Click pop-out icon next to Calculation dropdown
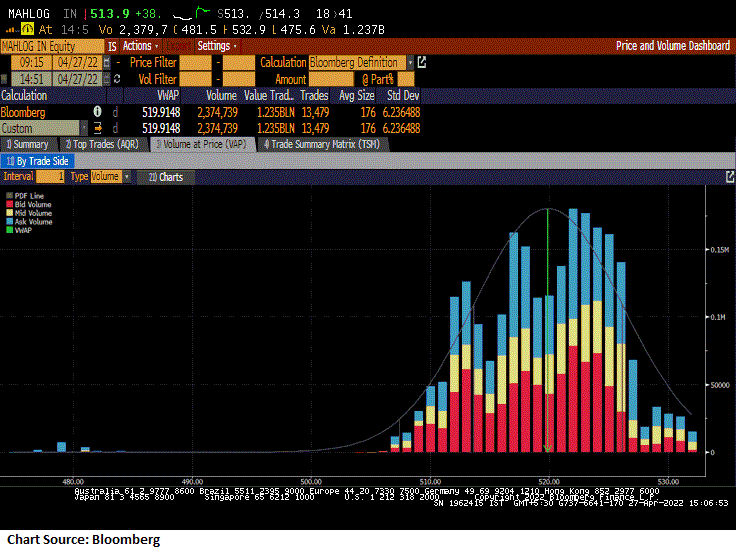 pos(421,62)
